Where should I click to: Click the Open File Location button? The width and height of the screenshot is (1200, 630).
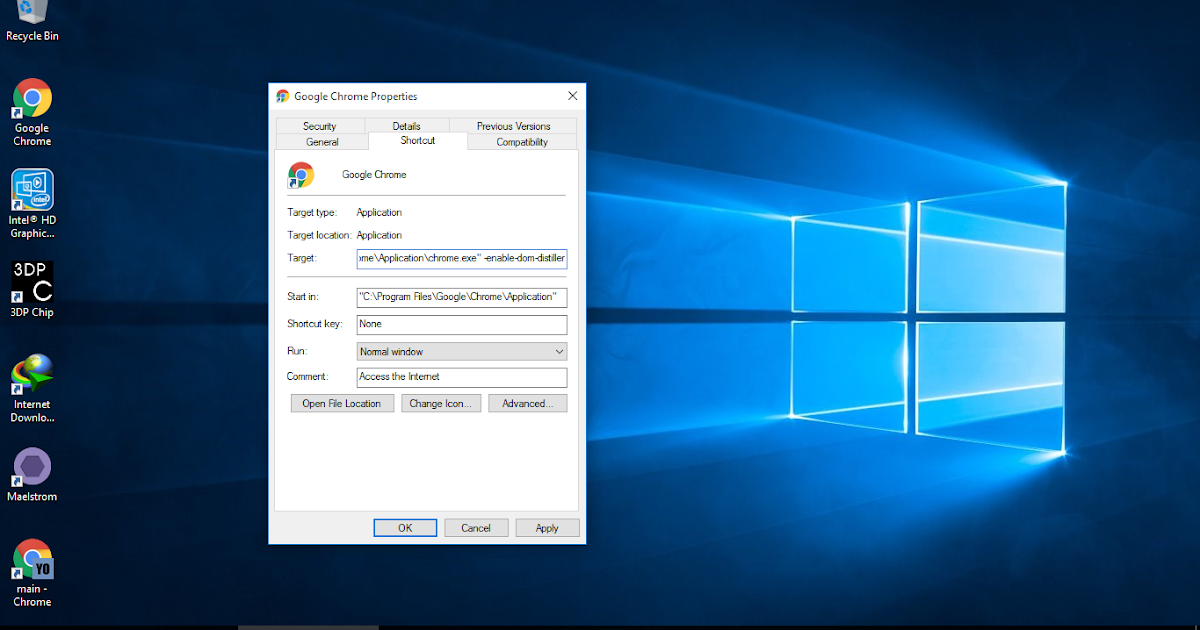tap(342, 404)
